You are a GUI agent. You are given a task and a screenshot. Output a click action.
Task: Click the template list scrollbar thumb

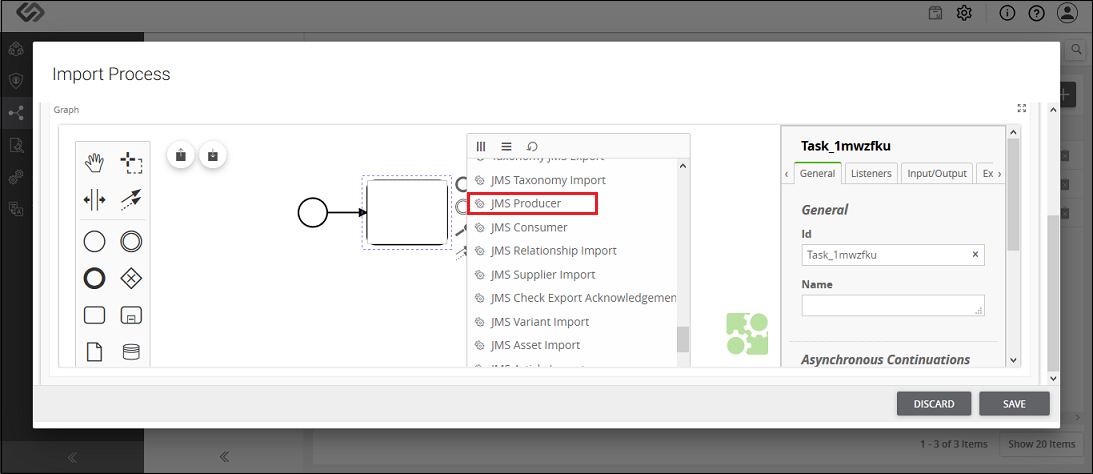(x=682, y=339)
